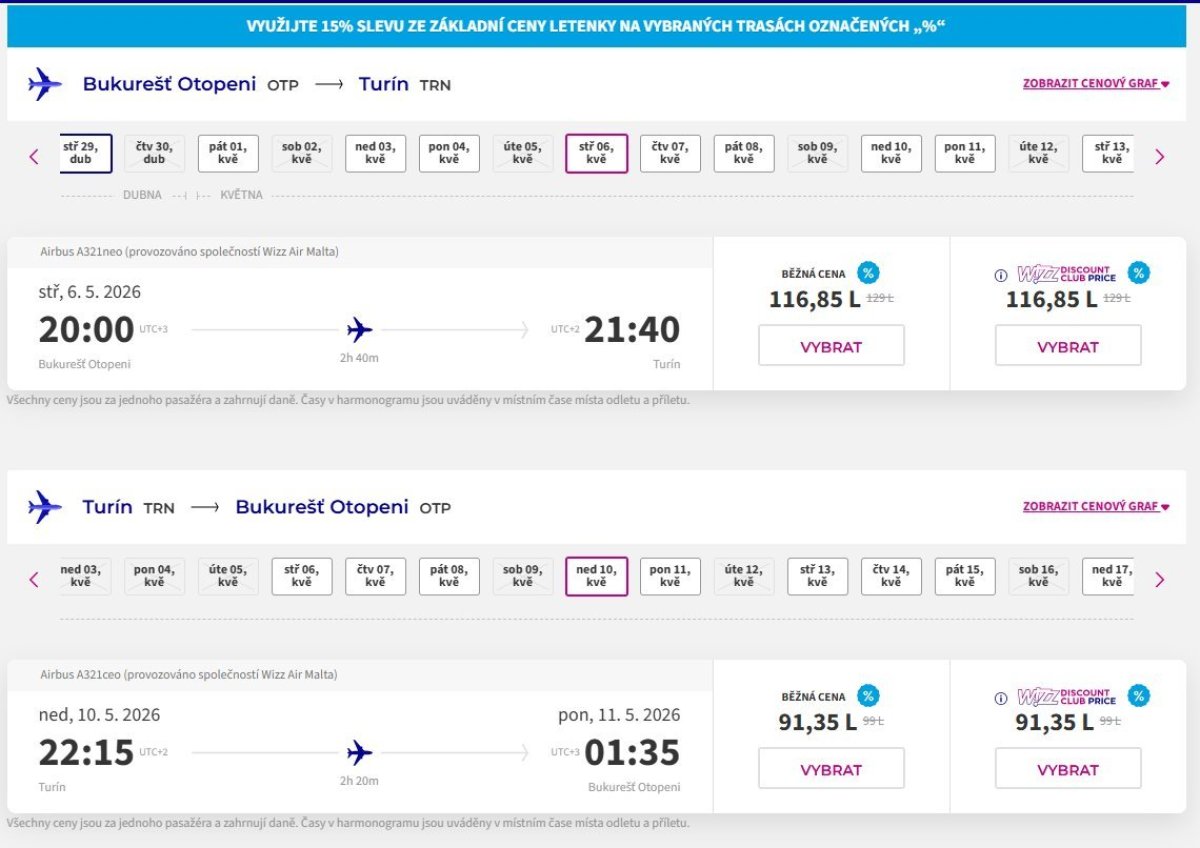
Task: Show next outbound dates arrow
Action: tap(1160, 156)
